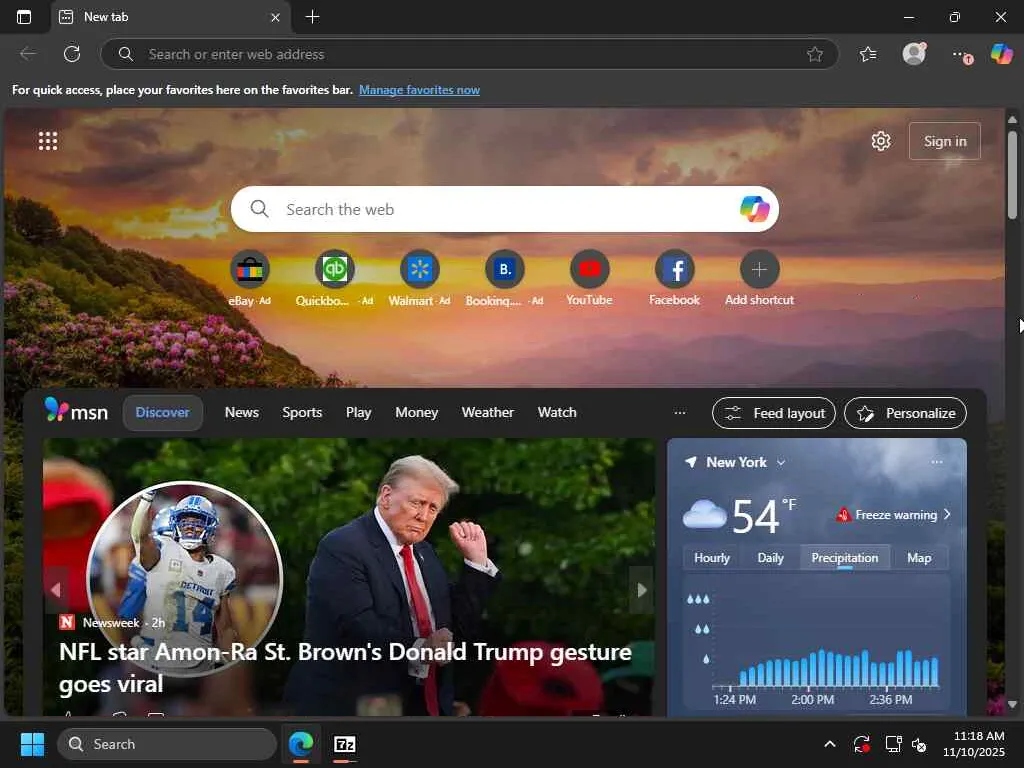Click the page vertical scrollbar thumb
The image size is (1024, 768).
pos(1012,174)
